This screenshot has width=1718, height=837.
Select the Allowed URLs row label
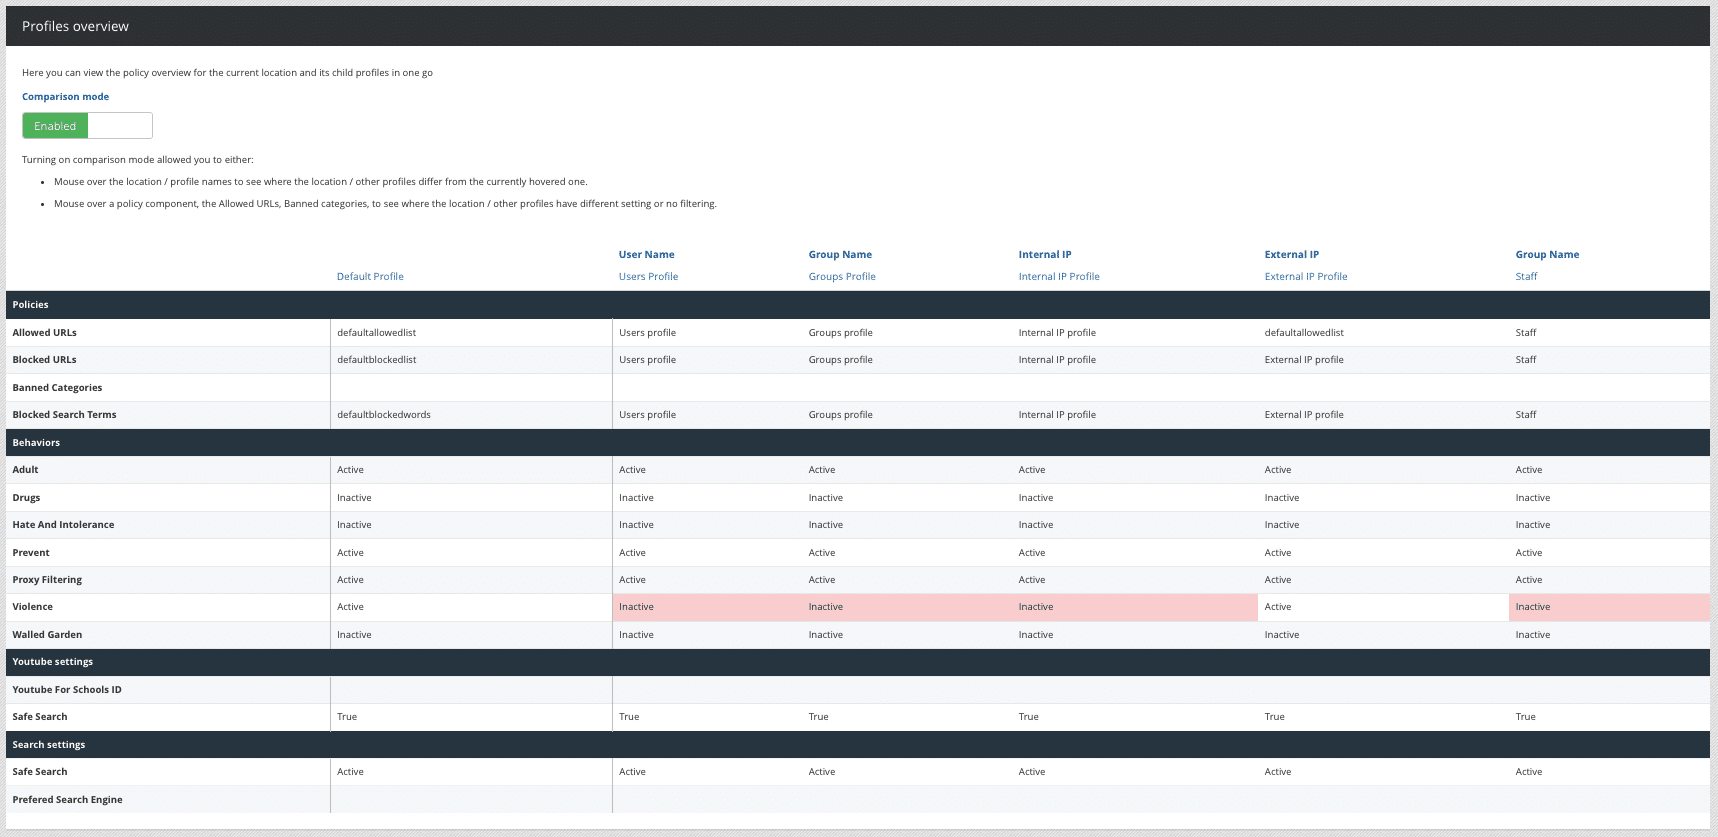click(44, 333)
